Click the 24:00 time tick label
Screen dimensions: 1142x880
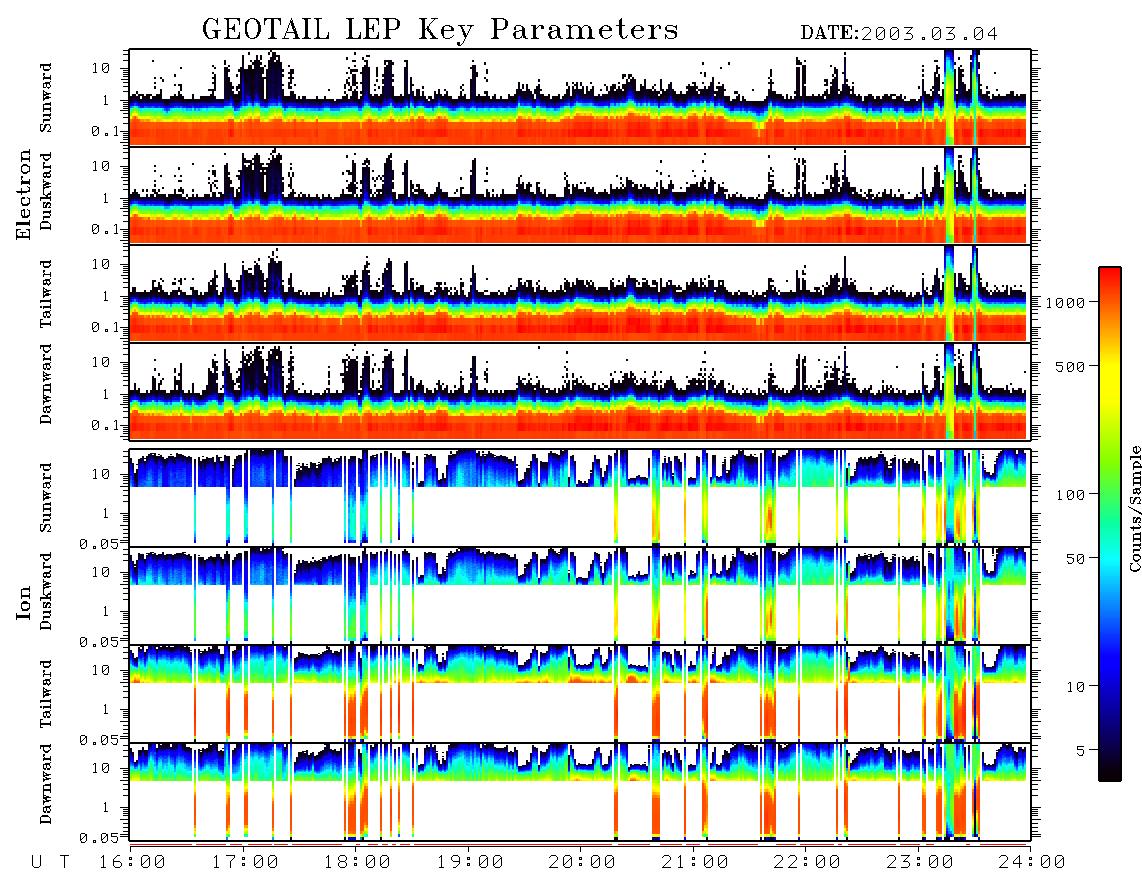coord(1031,863)
